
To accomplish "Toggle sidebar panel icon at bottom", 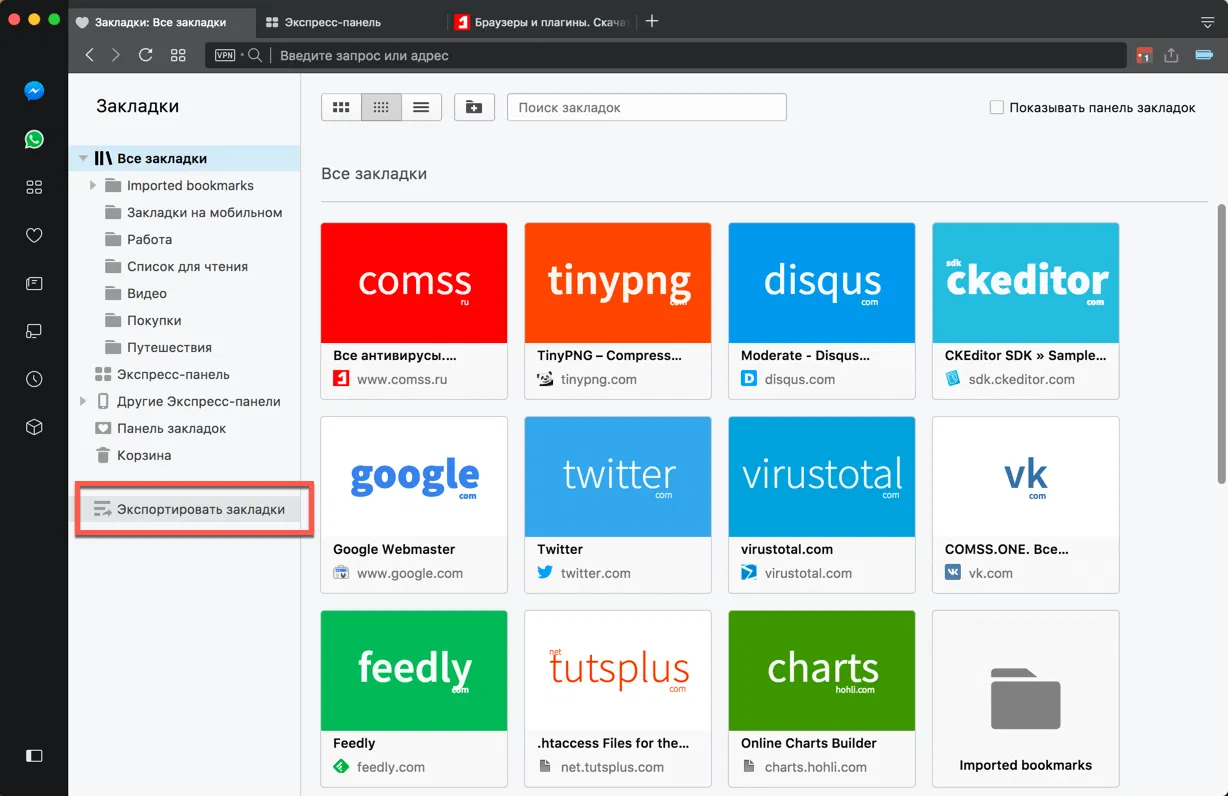I will point(34,755).
